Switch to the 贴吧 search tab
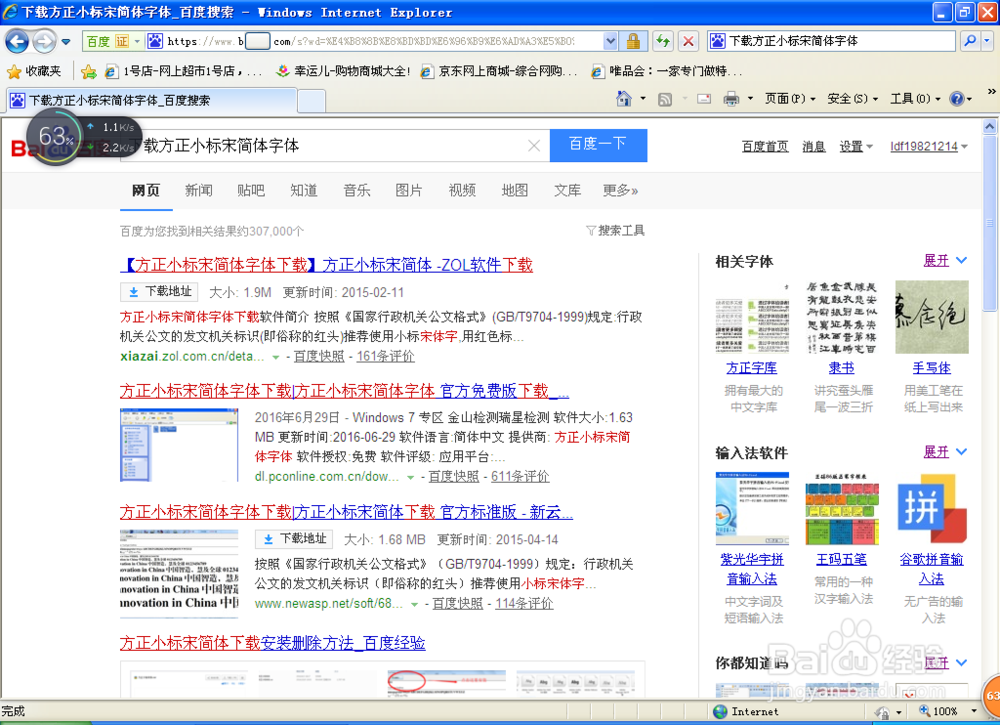Screen dimensions: 1000x725 click(x=251, y=190)
